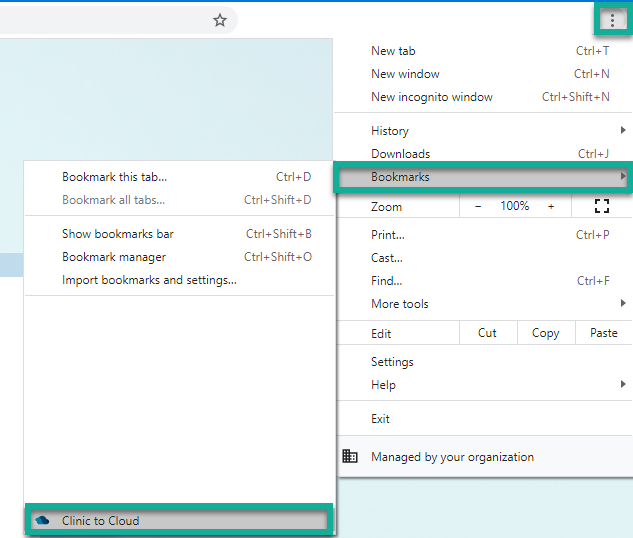Screen dimensions: 633x538
Task: Click the organization building icon
Action: pos(350,457)
